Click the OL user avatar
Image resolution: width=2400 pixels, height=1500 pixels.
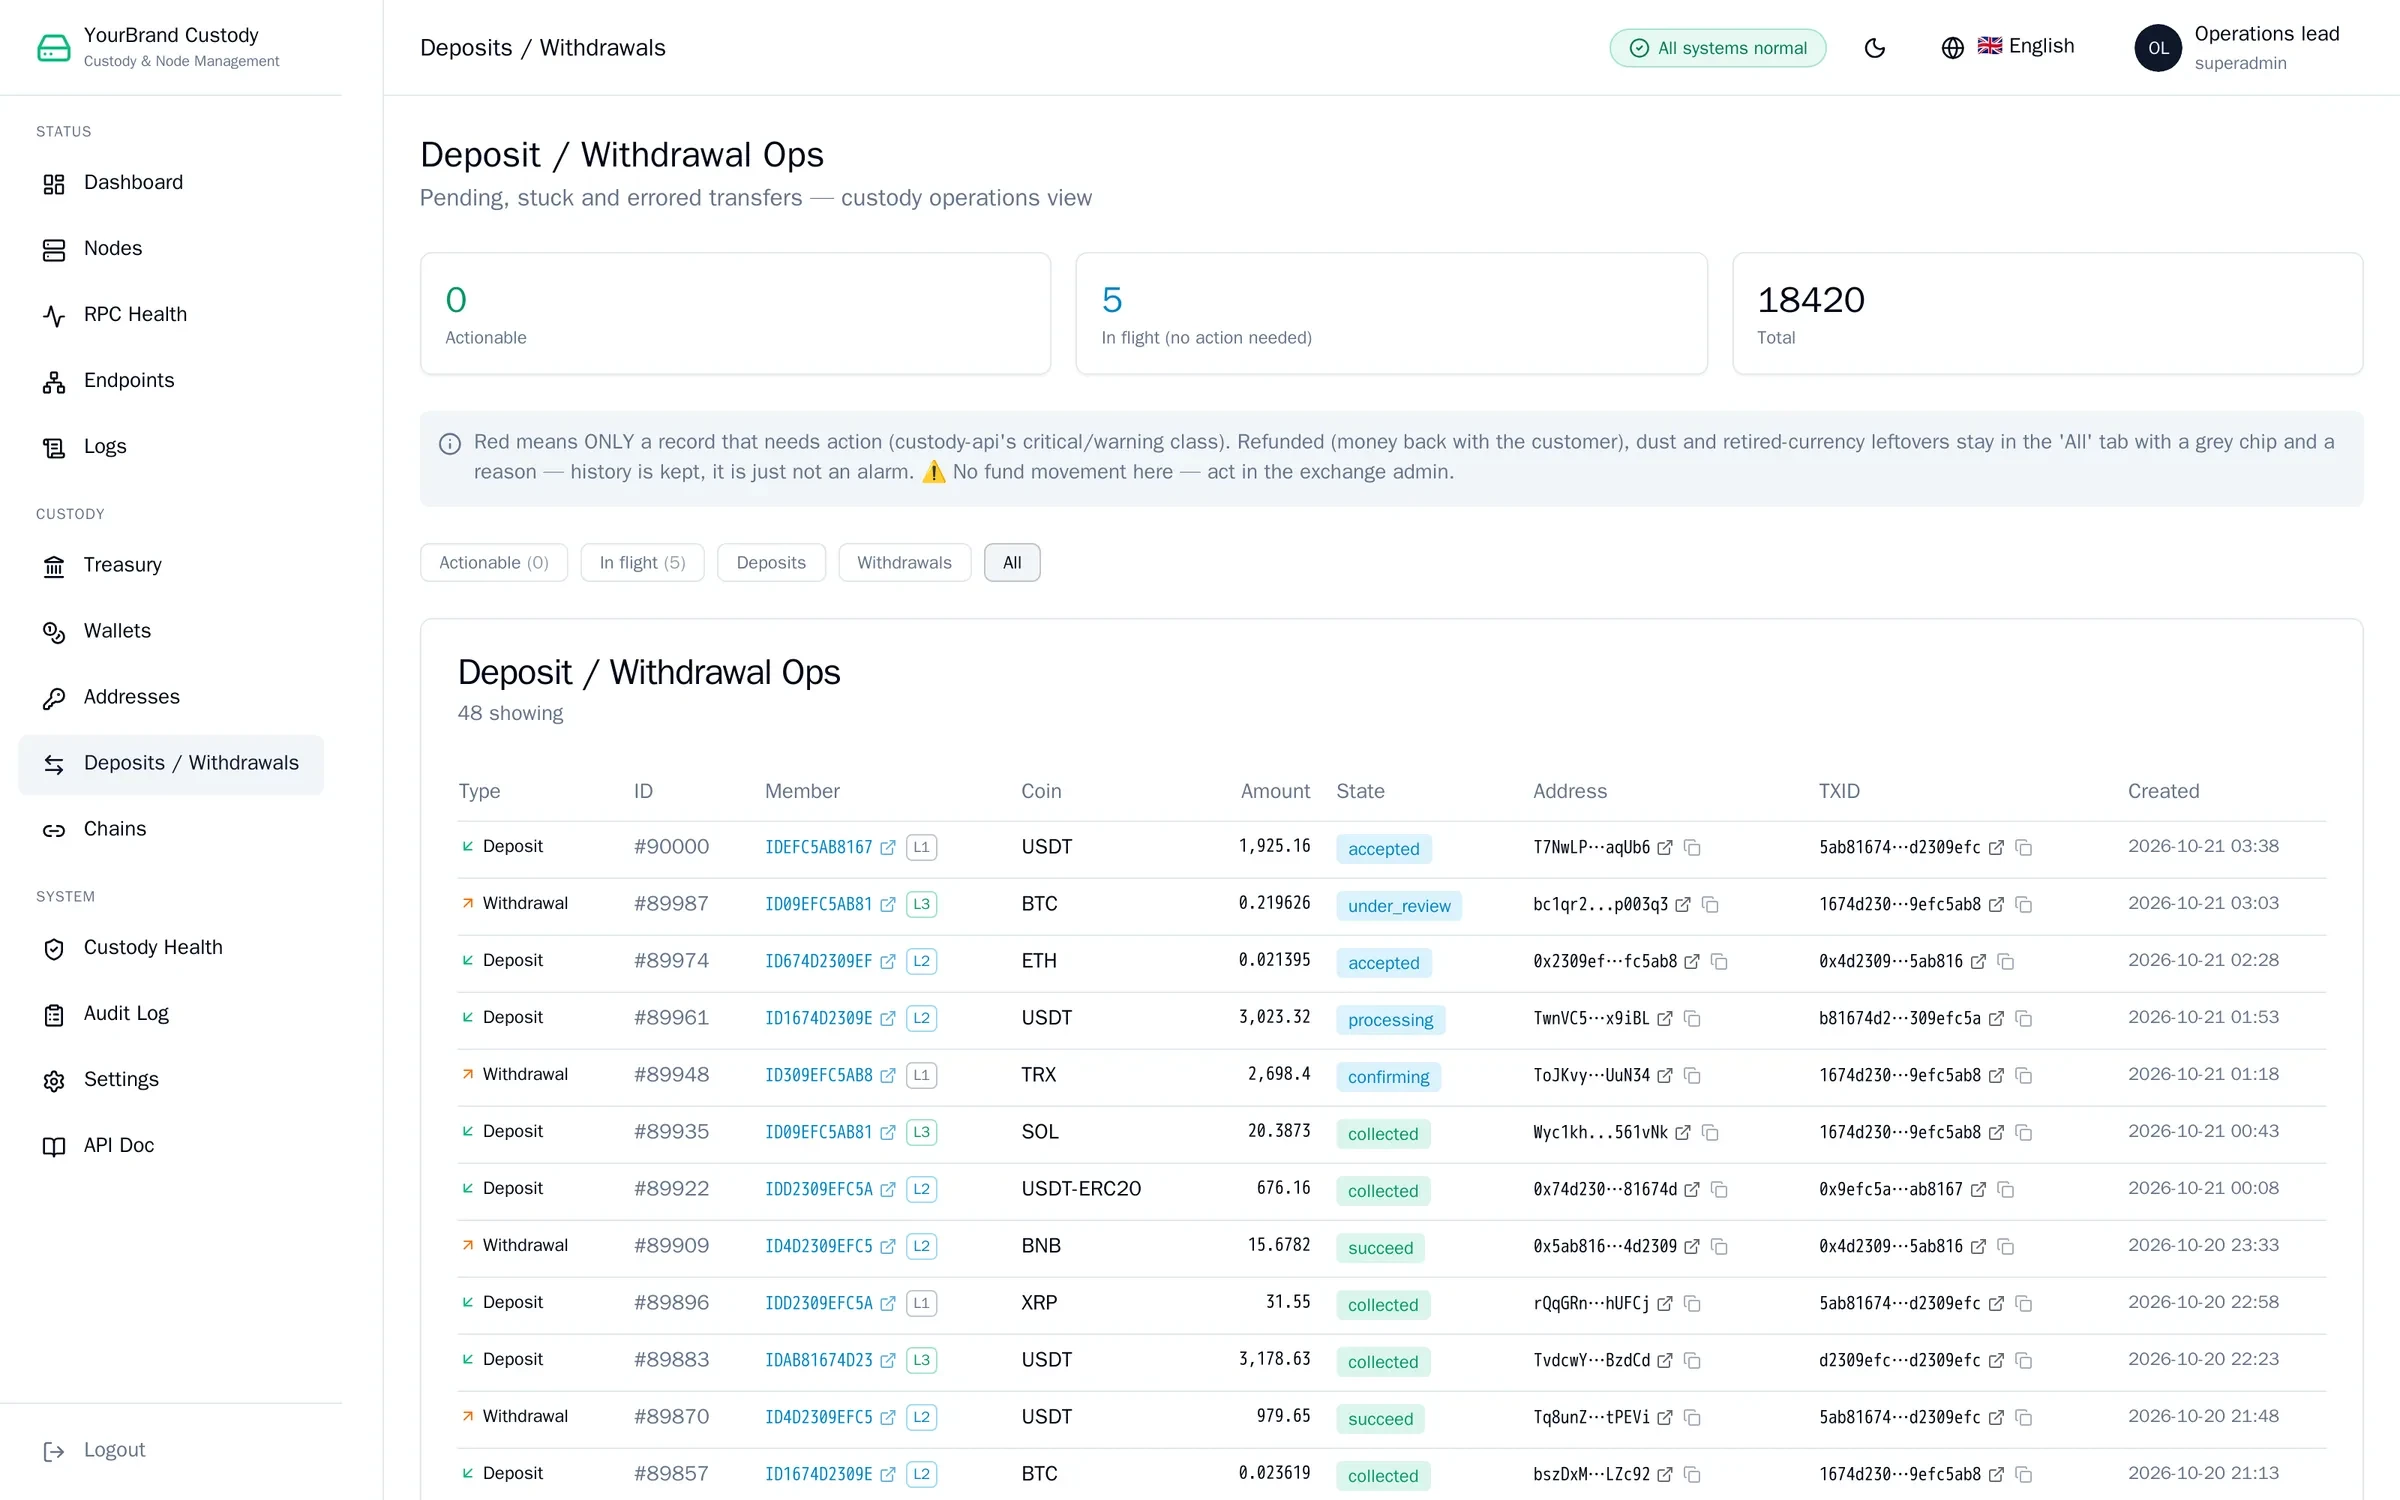[x=2158, y=48]
